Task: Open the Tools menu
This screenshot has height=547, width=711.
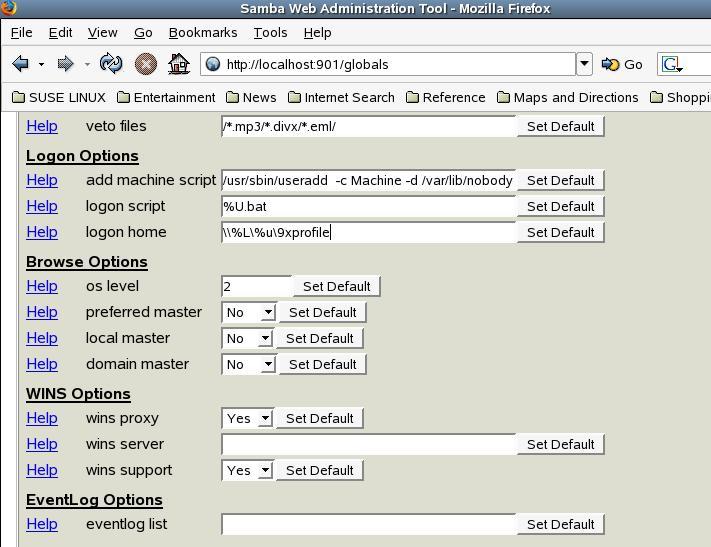Action: [x=270, y=33]
